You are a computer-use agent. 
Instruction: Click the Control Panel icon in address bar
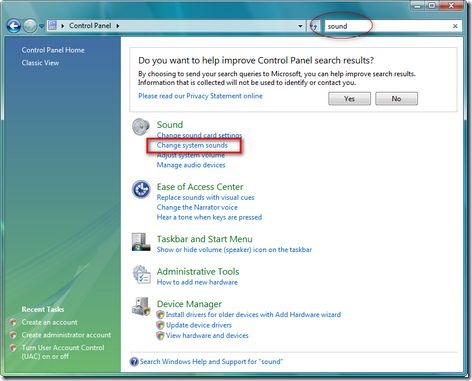[x=52, y=25]
